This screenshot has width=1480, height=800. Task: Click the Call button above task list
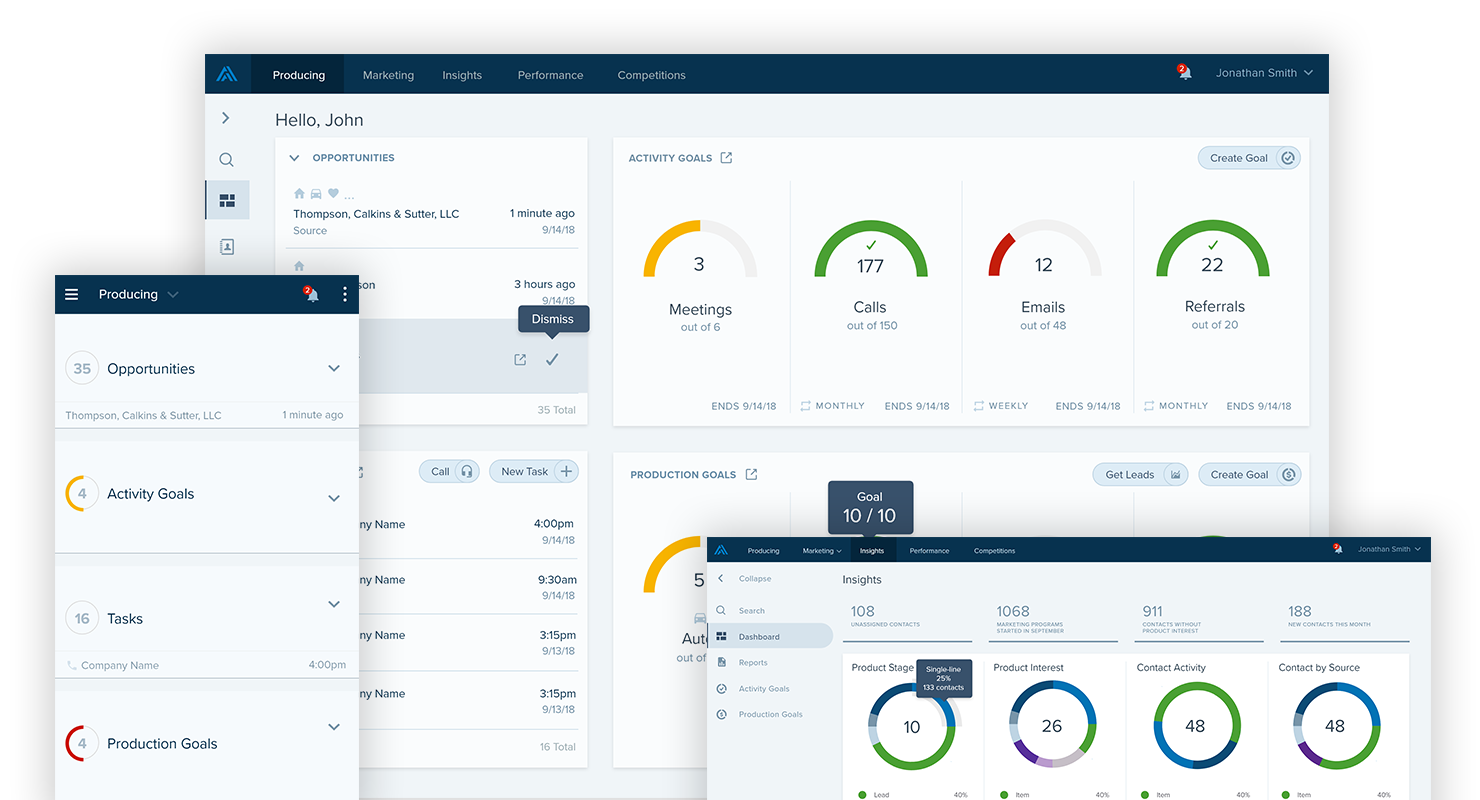tap(449, 471)
